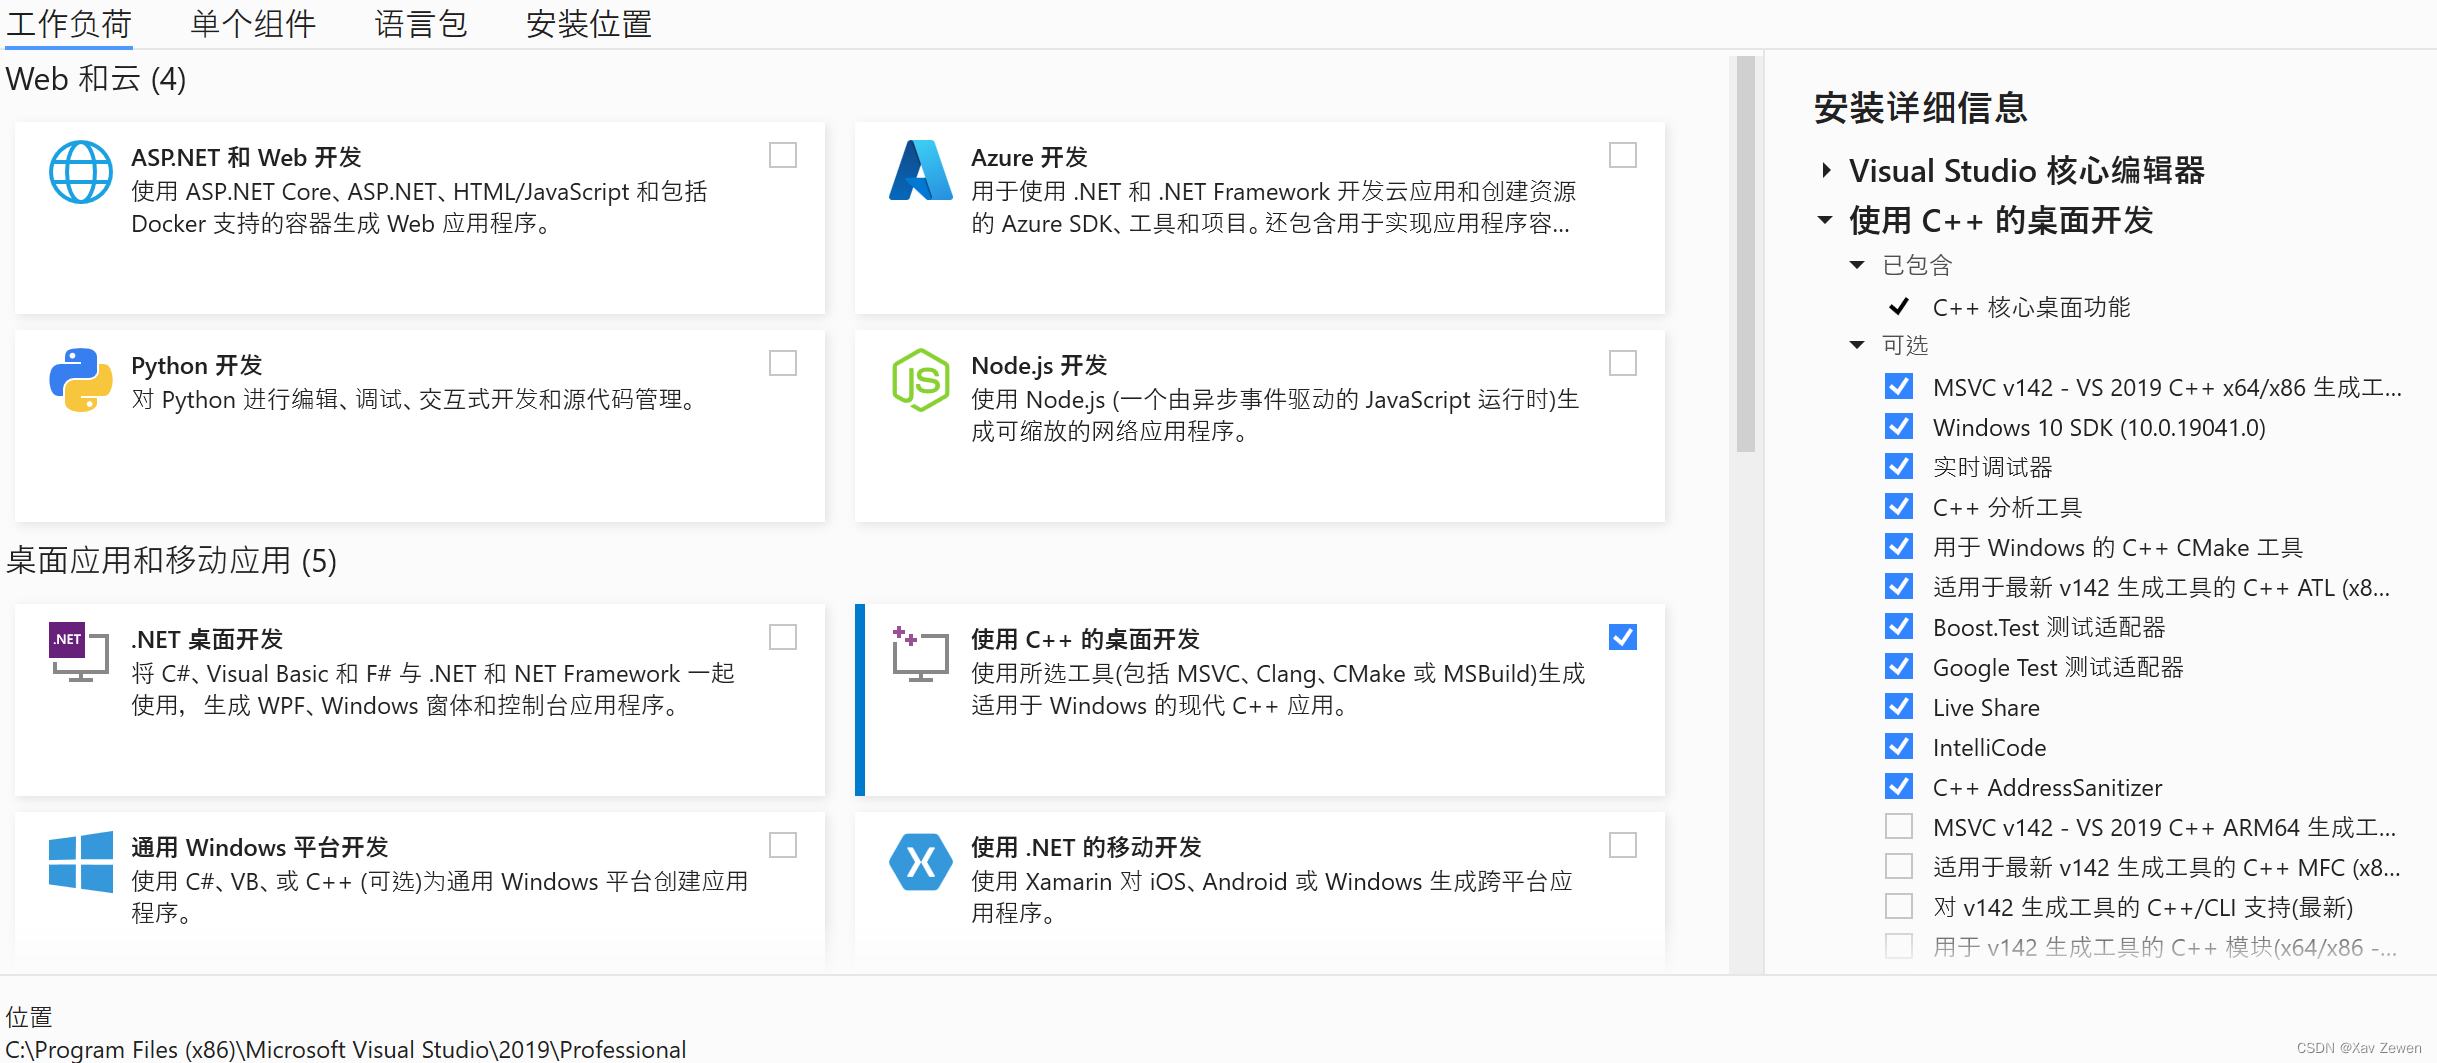Check the C++ MFC for v142 option

point(1899,867)
